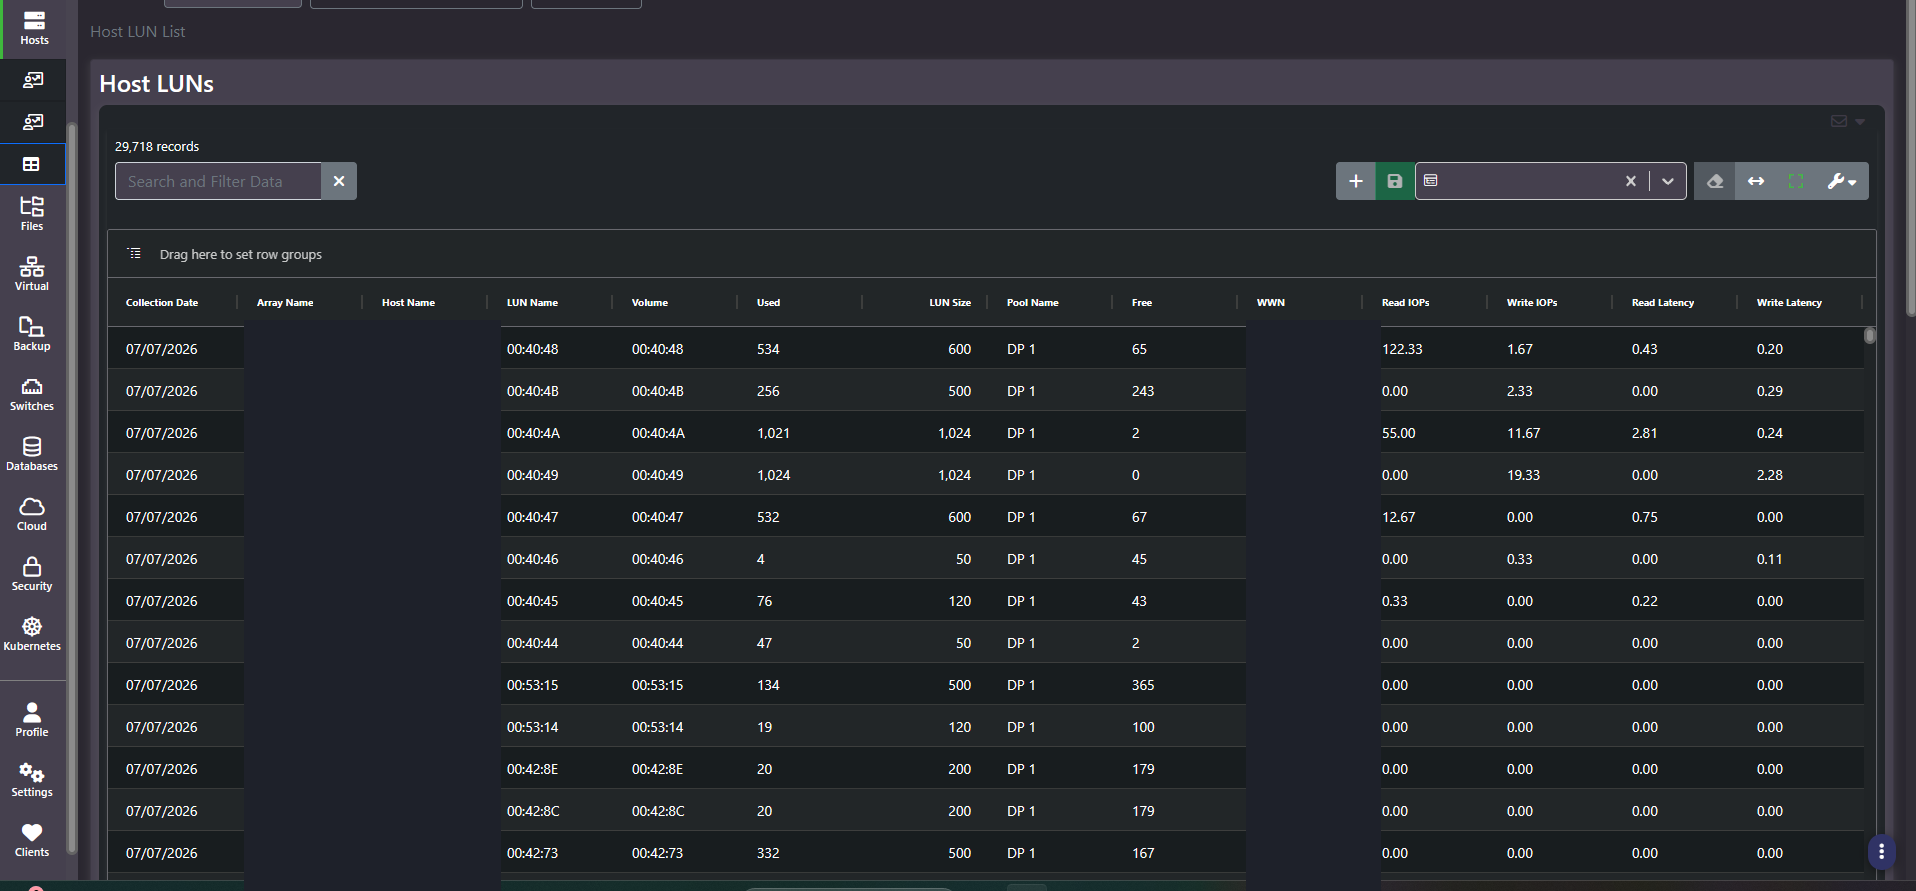Screen dimensions: 1916x891
Task: Open the Files sidebar section
Action: pos(32,214)
